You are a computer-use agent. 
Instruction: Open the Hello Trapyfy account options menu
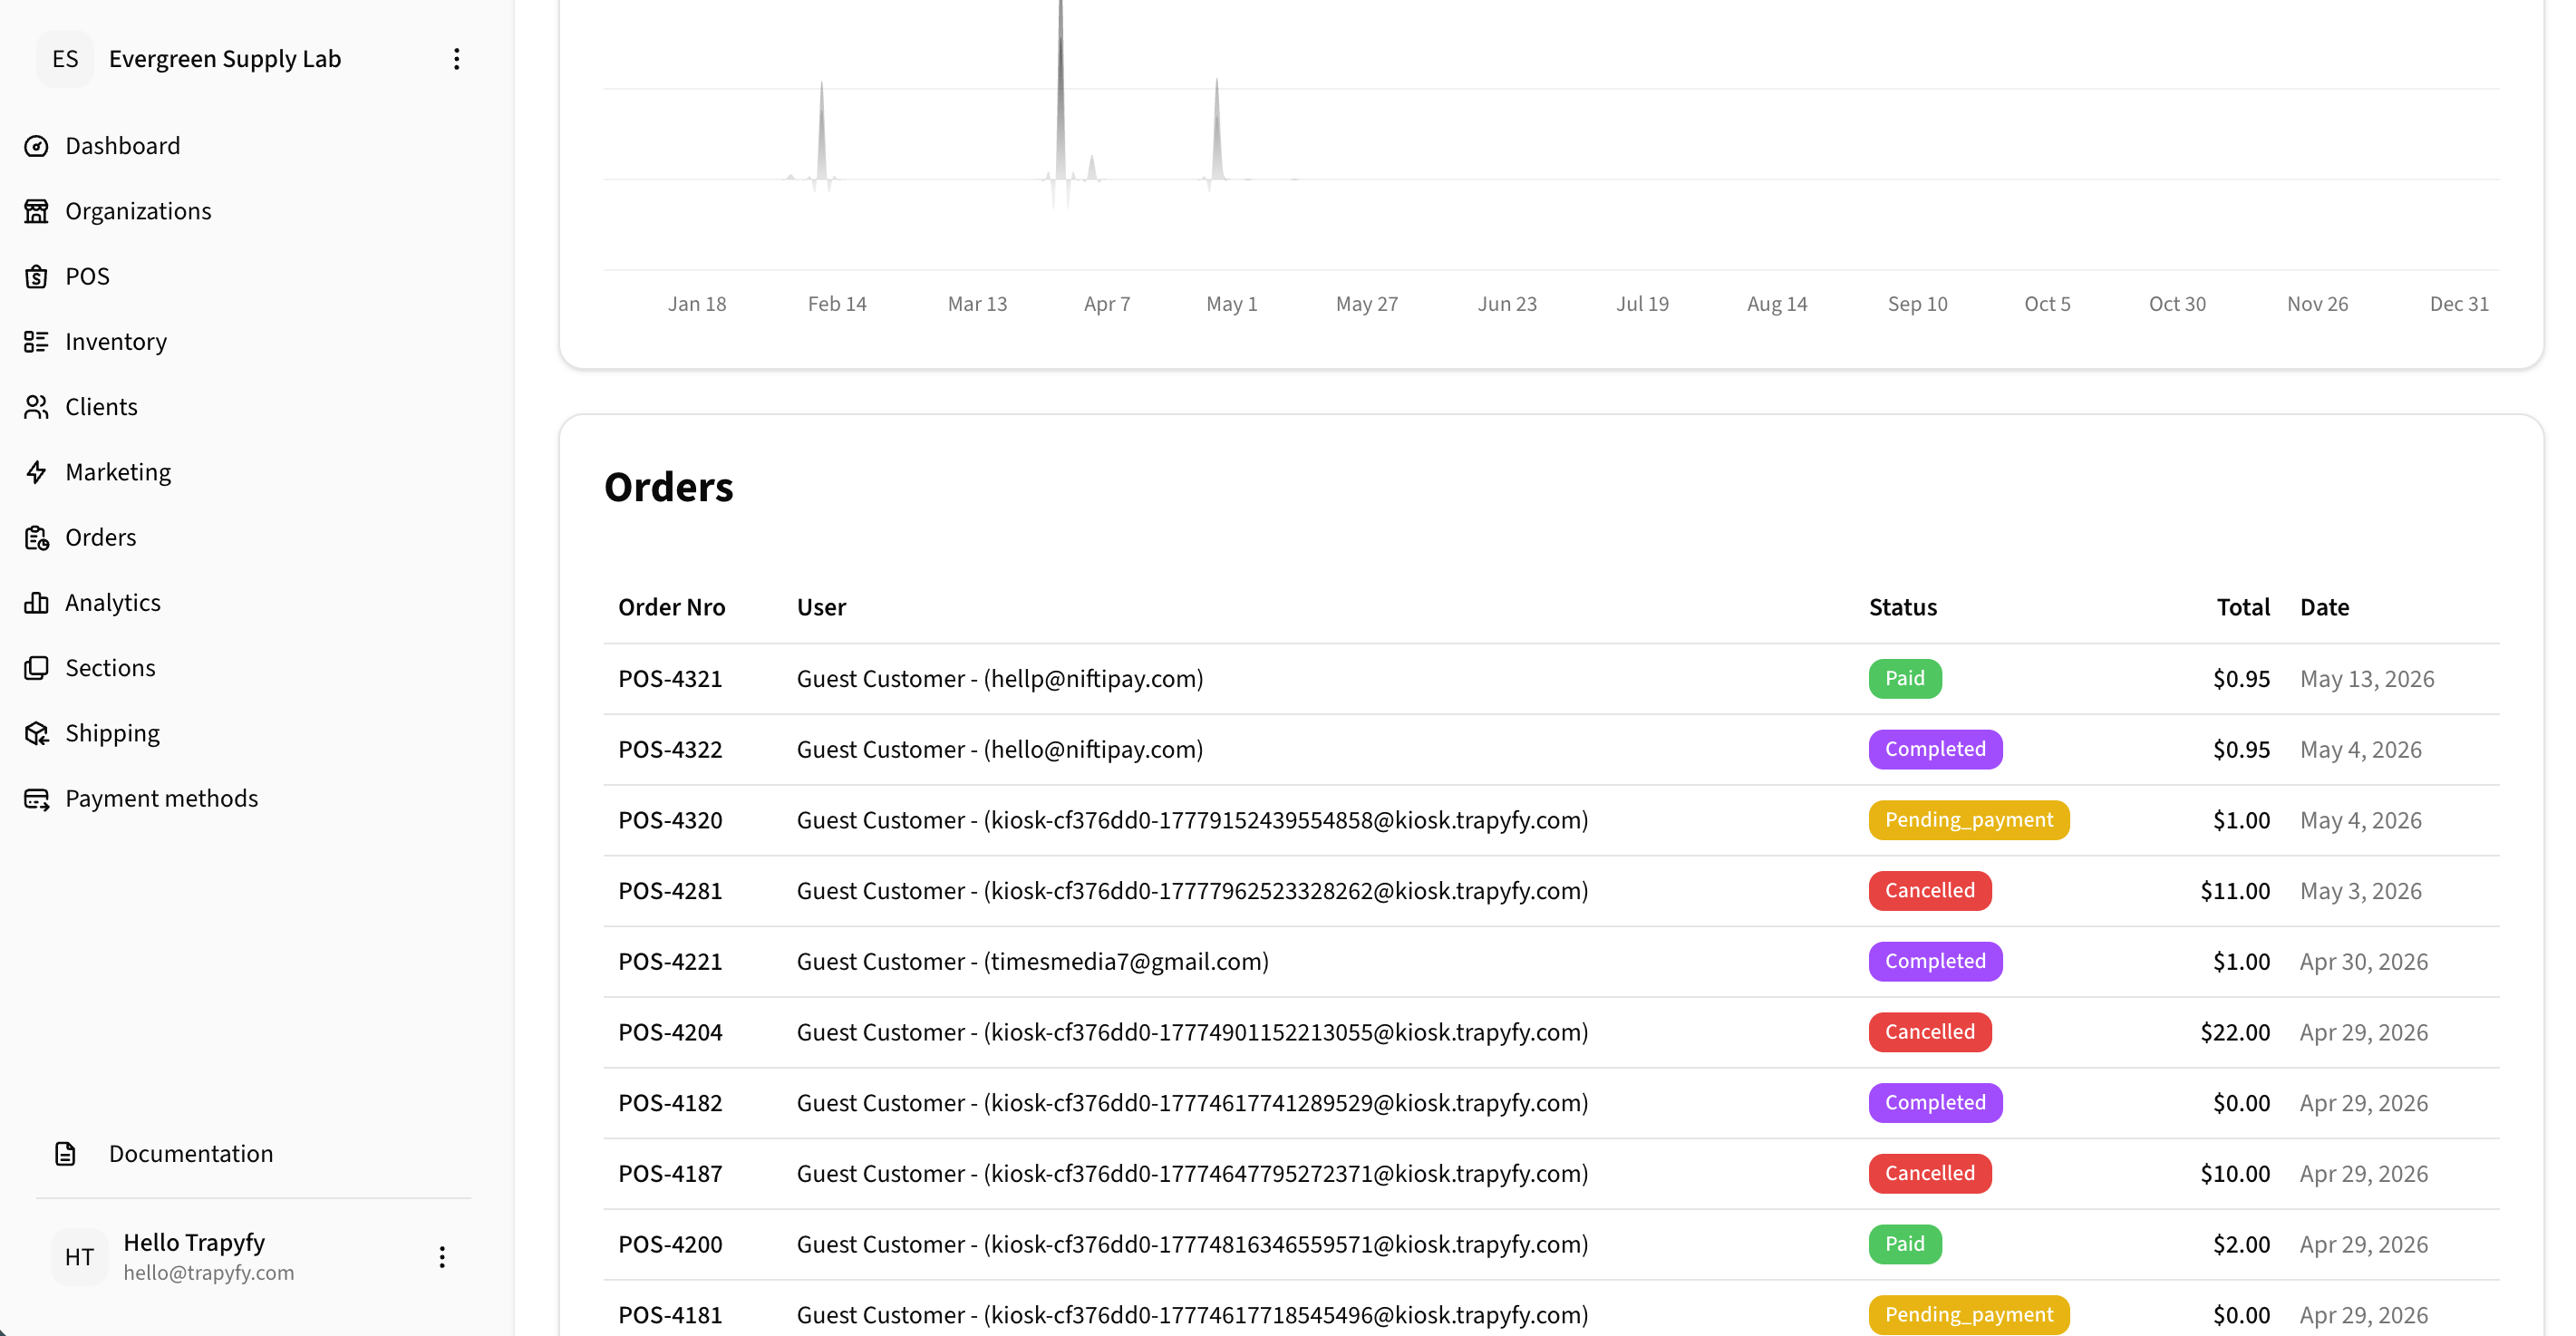(x=442, y=1257)
